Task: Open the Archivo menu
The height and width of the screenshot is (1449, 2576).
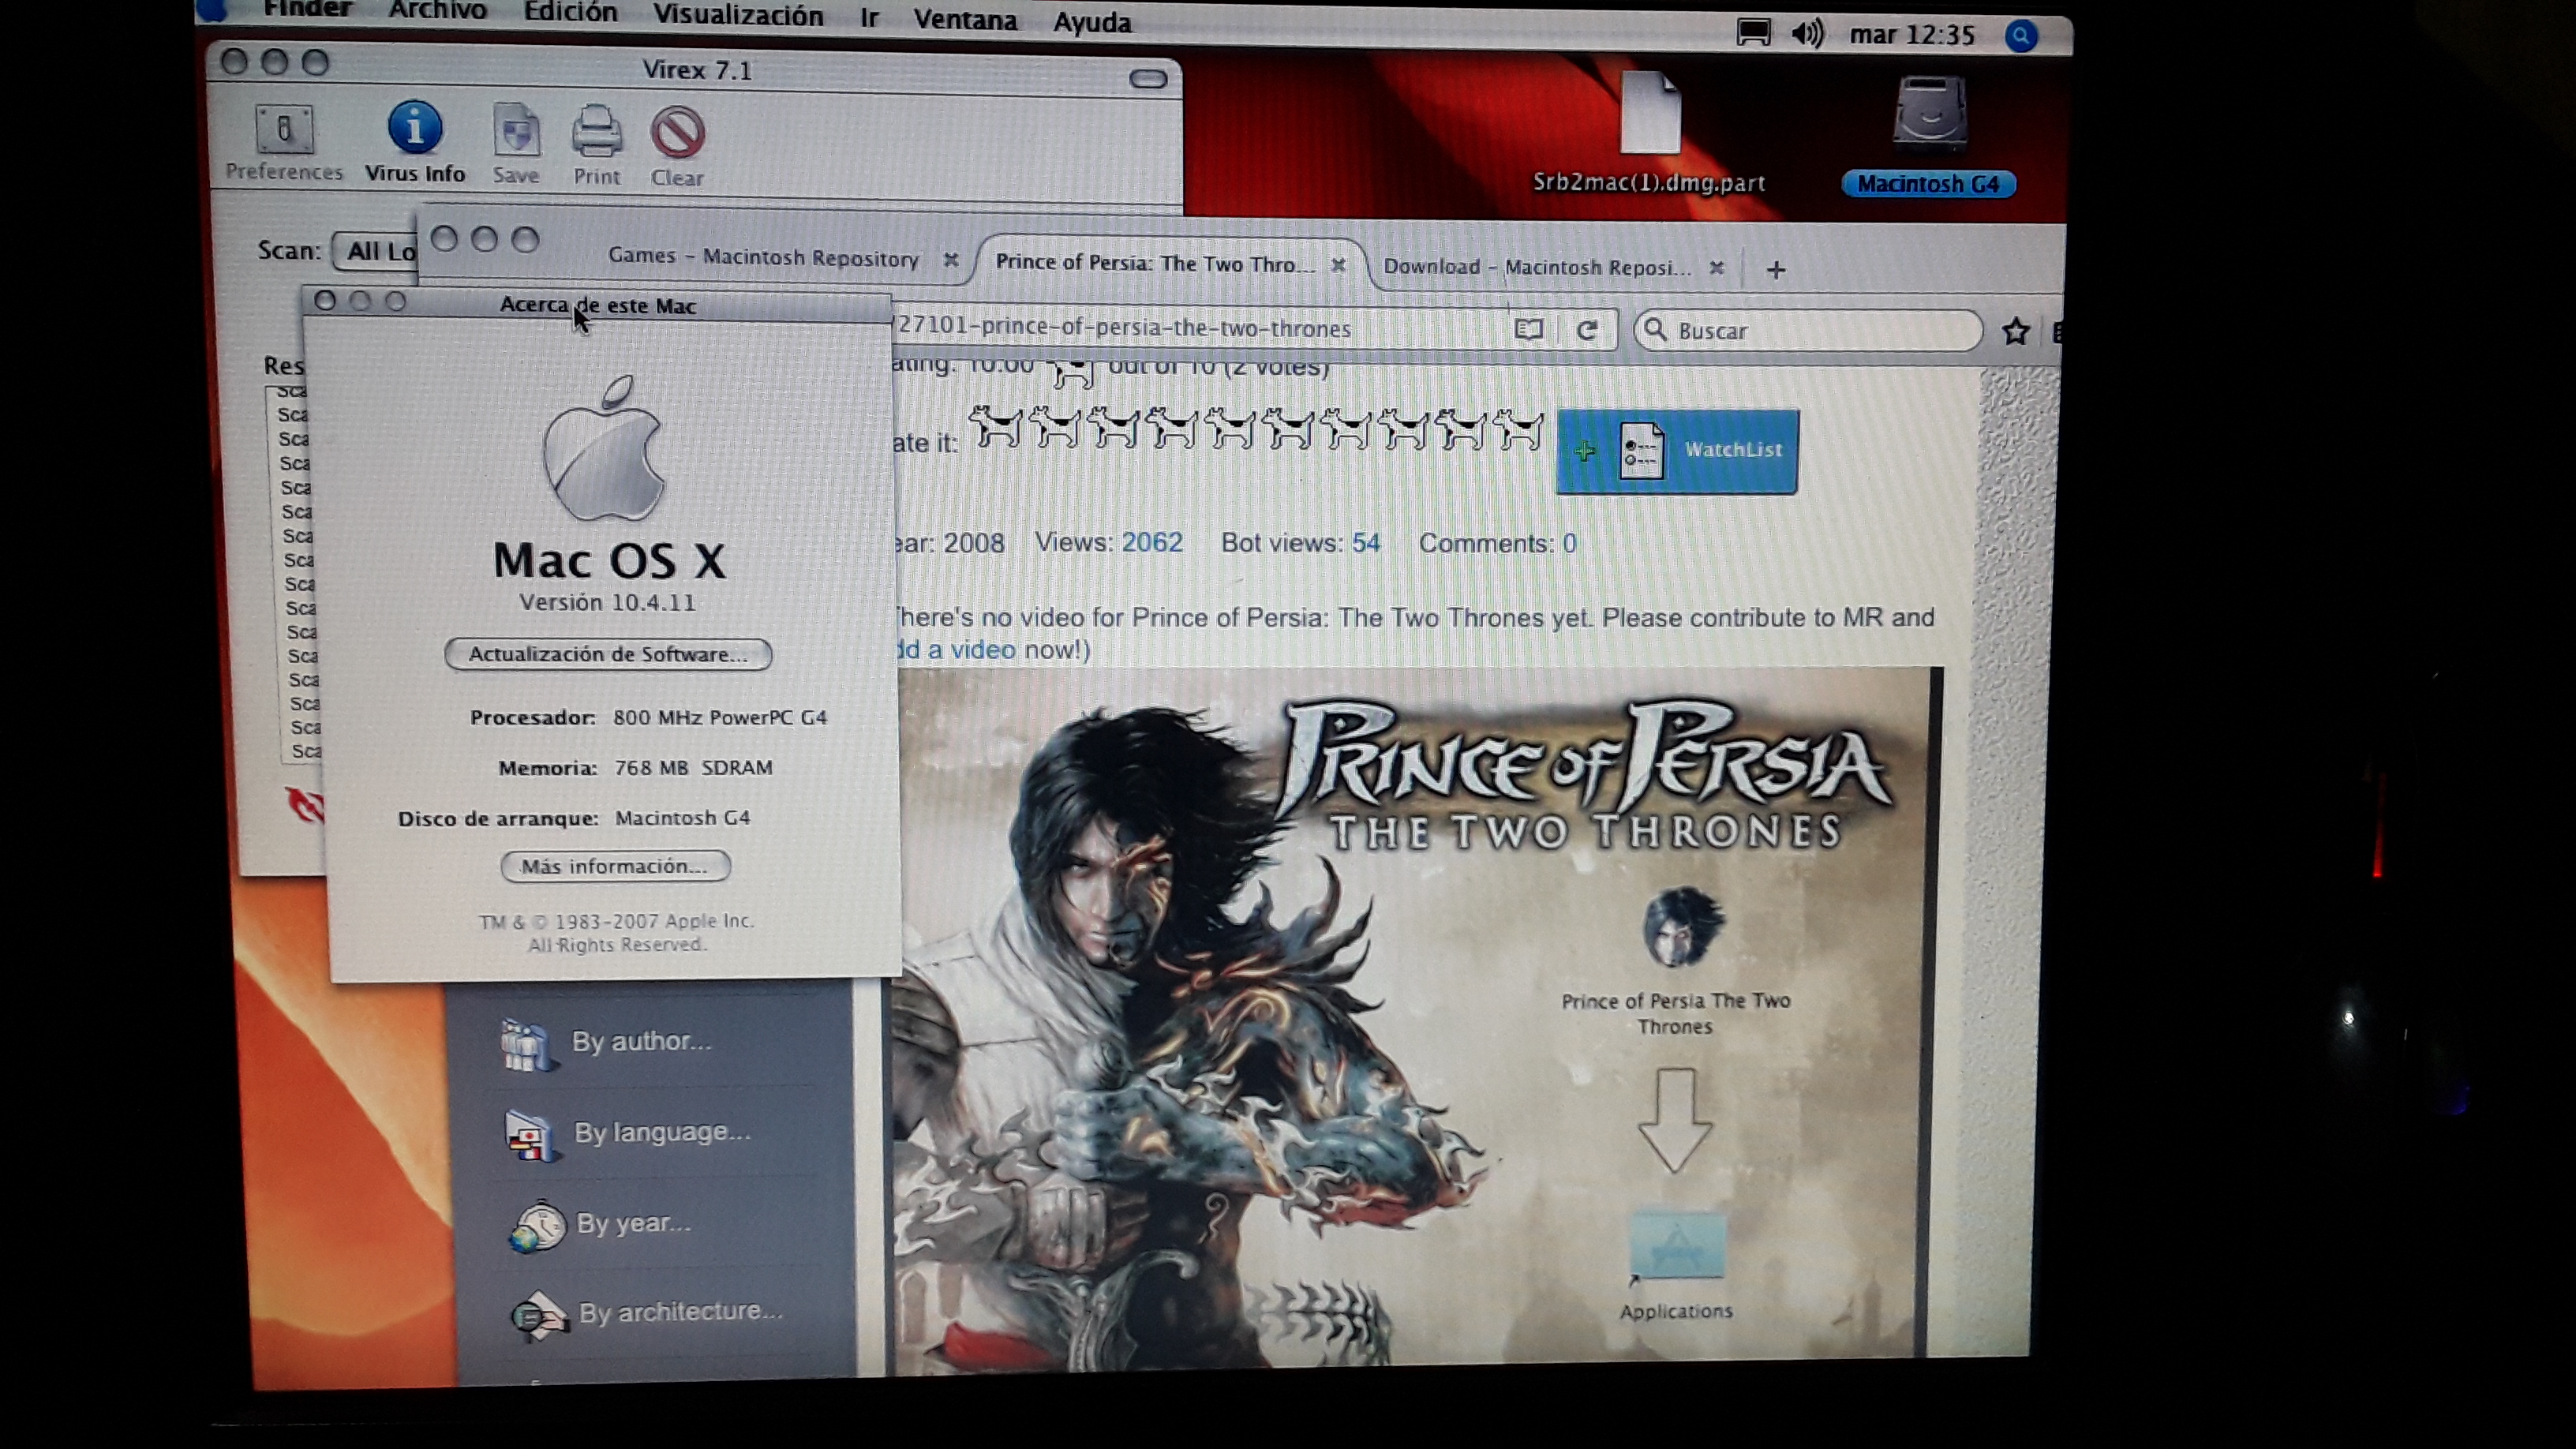Action: 437,11
